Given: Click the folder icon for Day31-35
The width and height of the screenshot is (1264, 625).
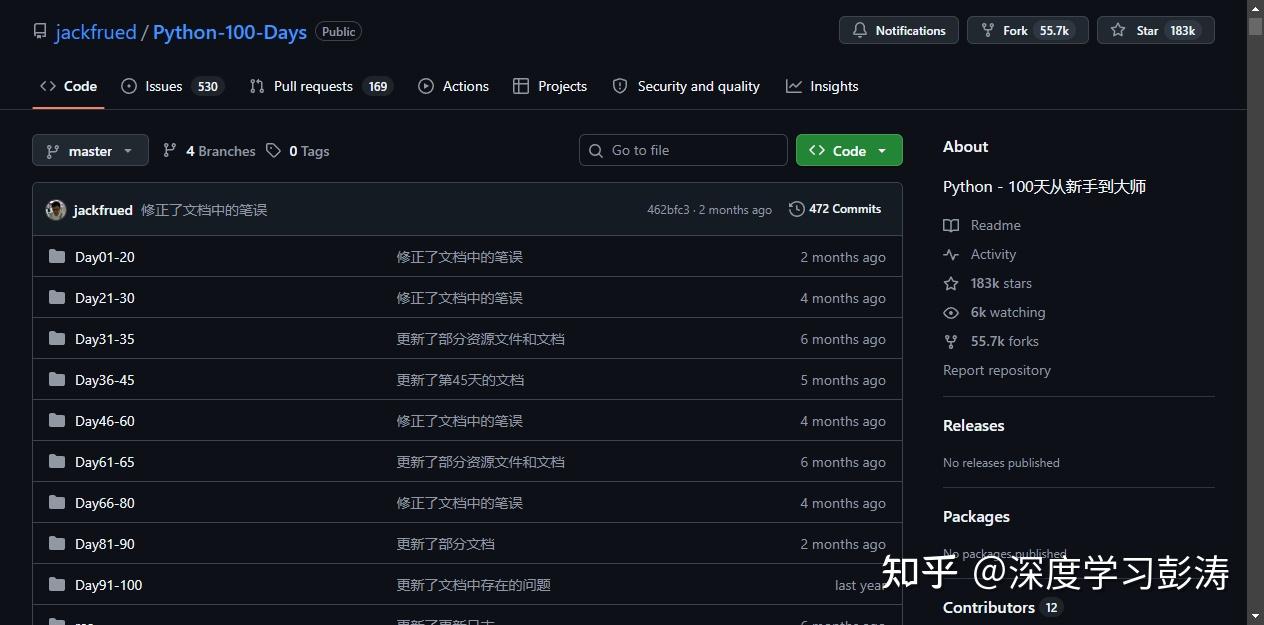Looking at the screenshot, I should click(57, 339).
